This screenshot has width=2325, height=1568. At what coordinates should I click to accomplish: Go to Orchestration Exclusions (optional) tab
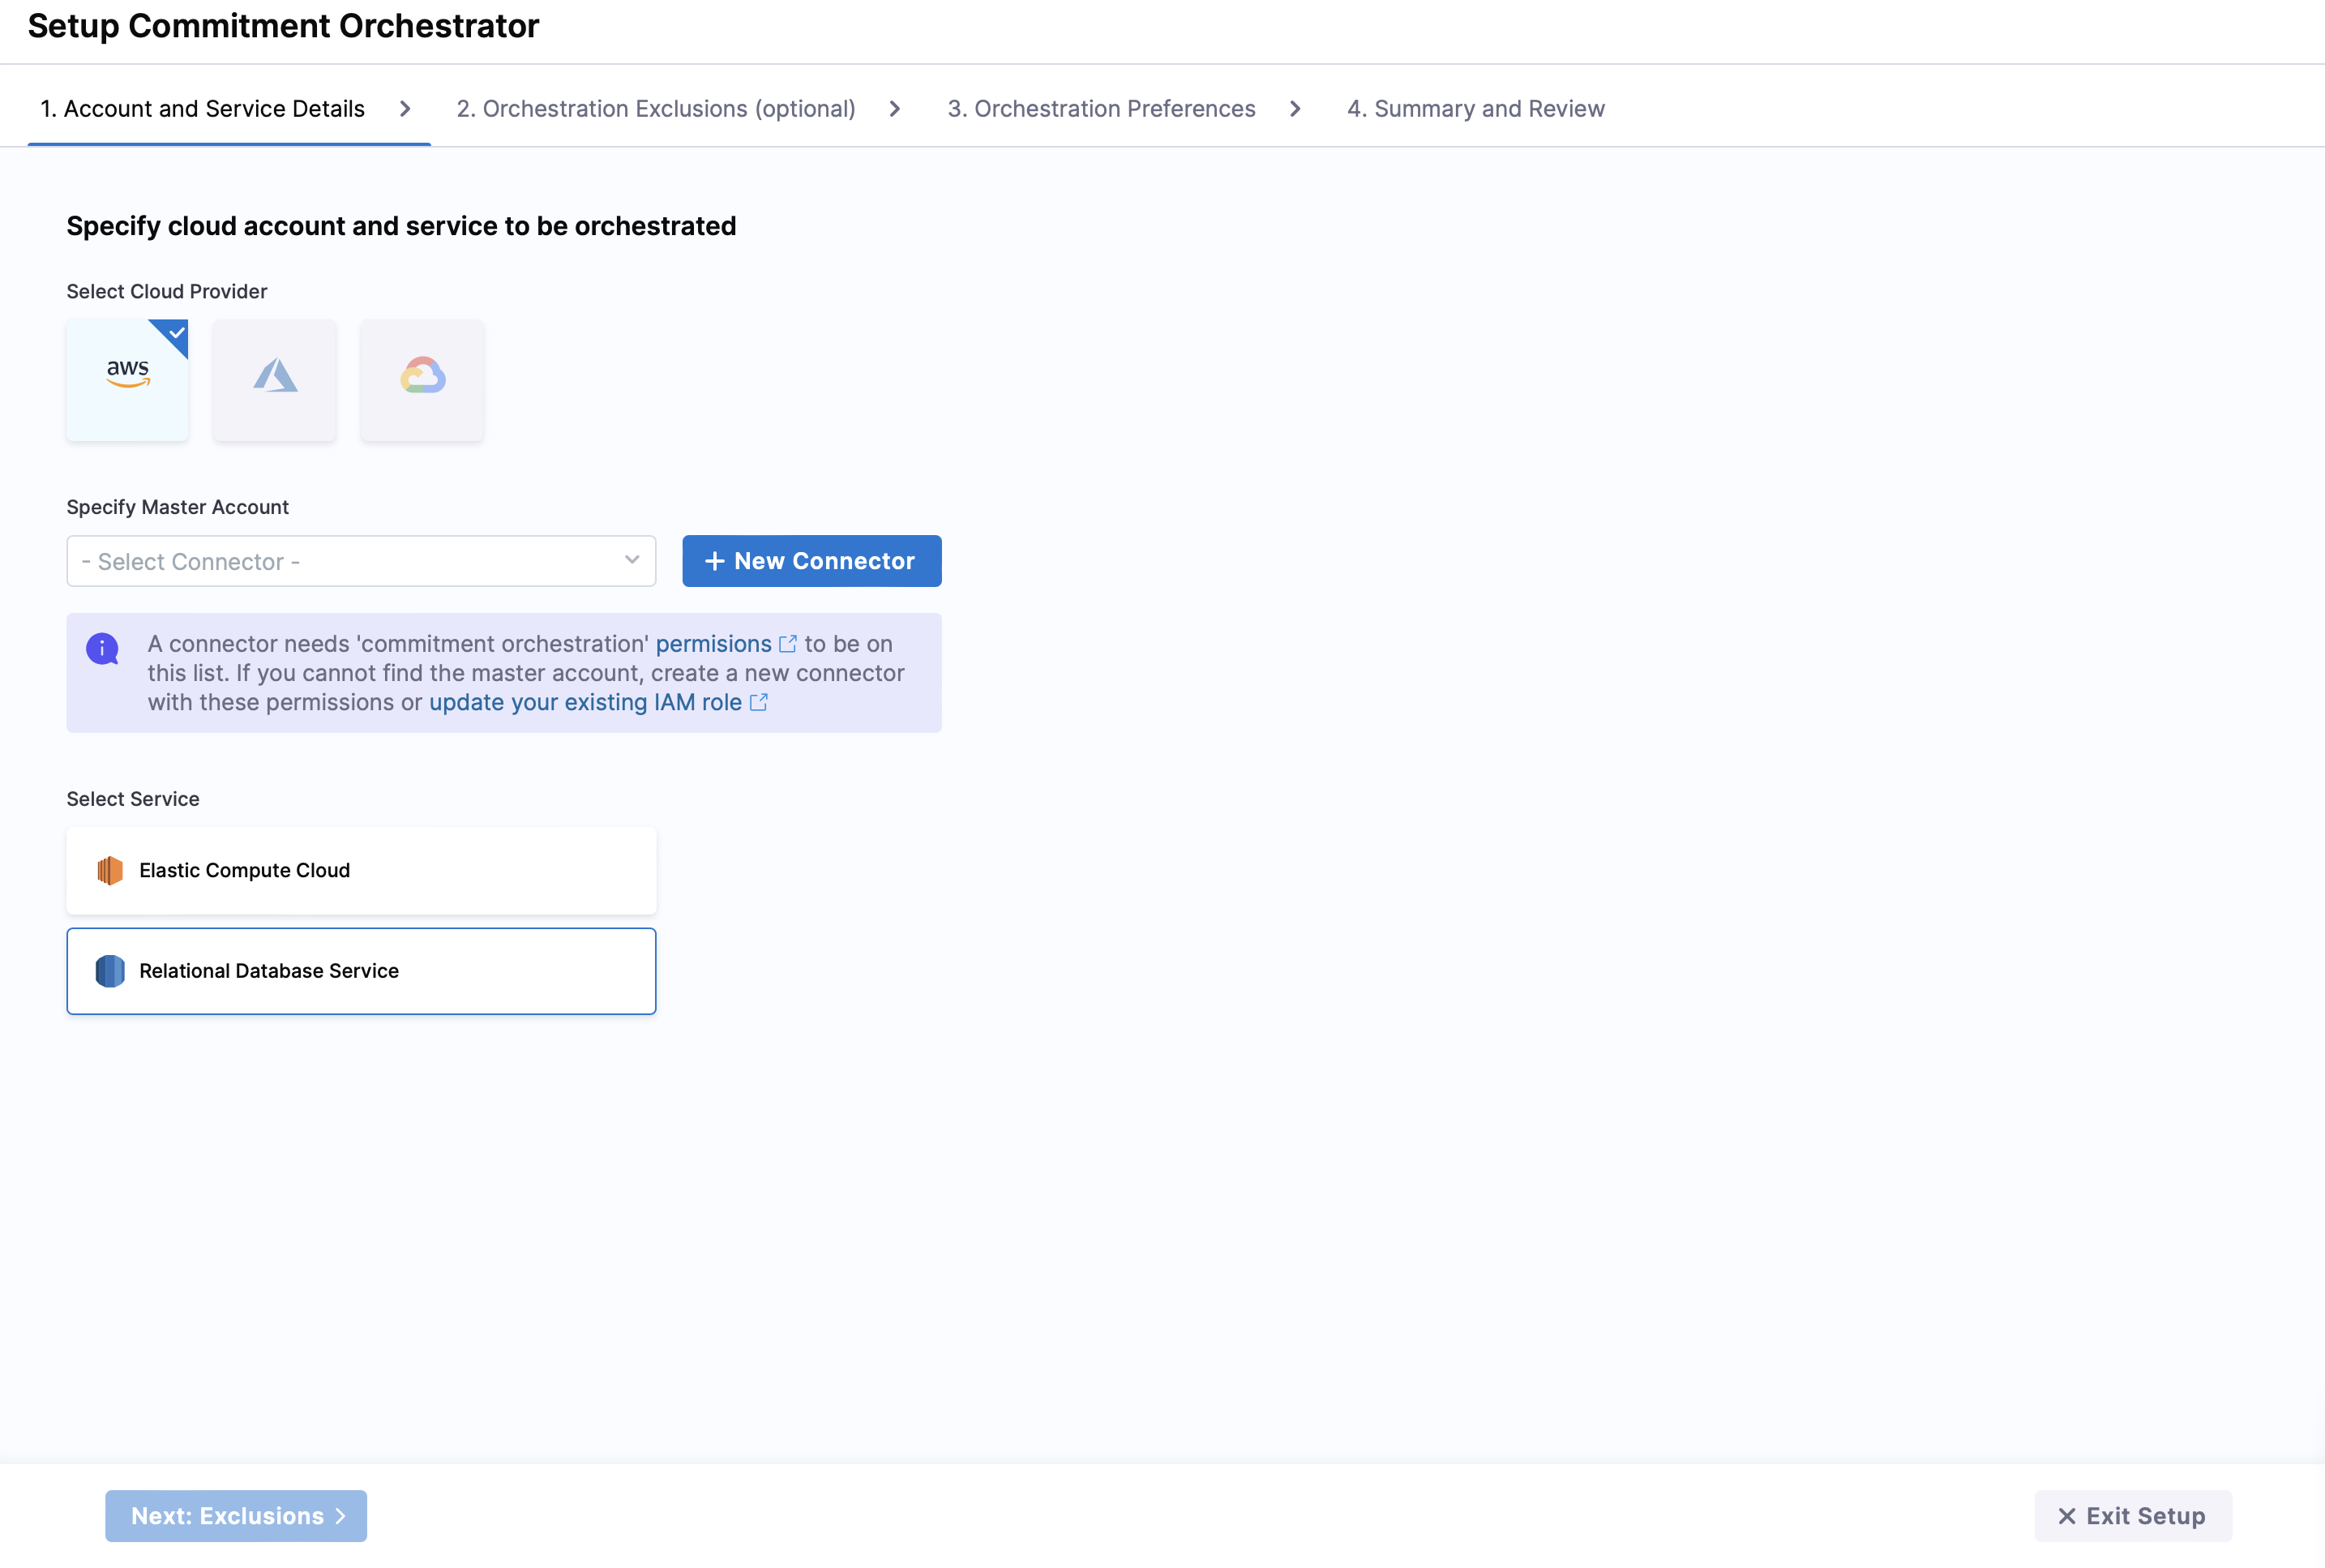tap(655, 108)
